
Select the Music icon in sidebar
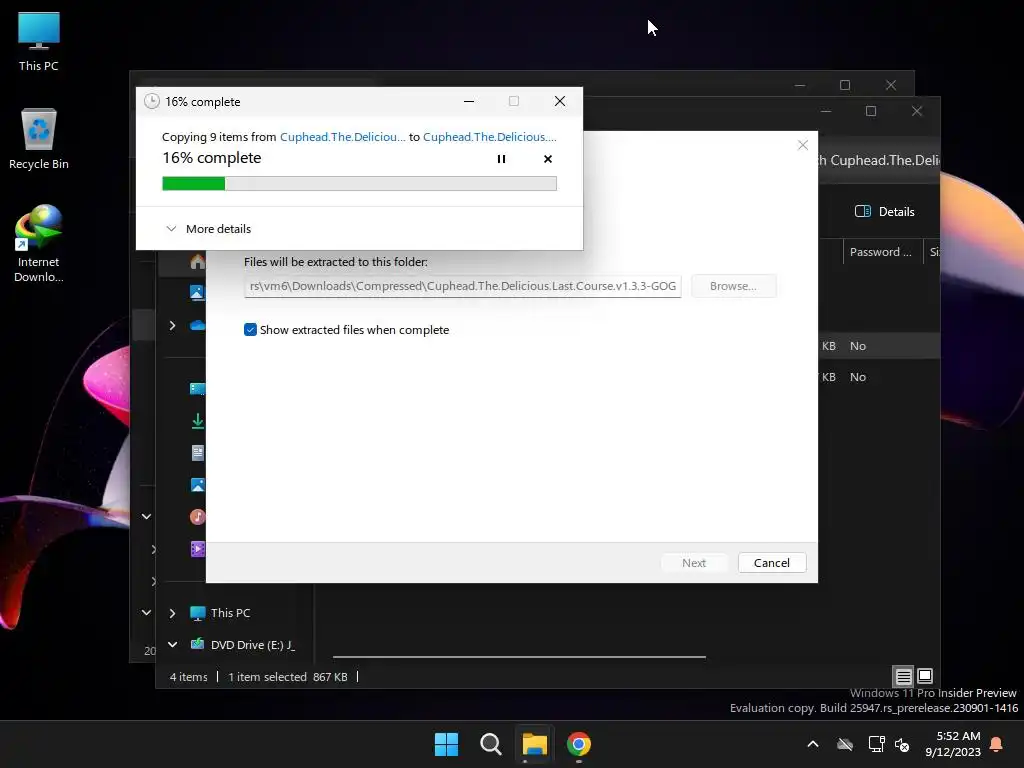tap(197, 517)
